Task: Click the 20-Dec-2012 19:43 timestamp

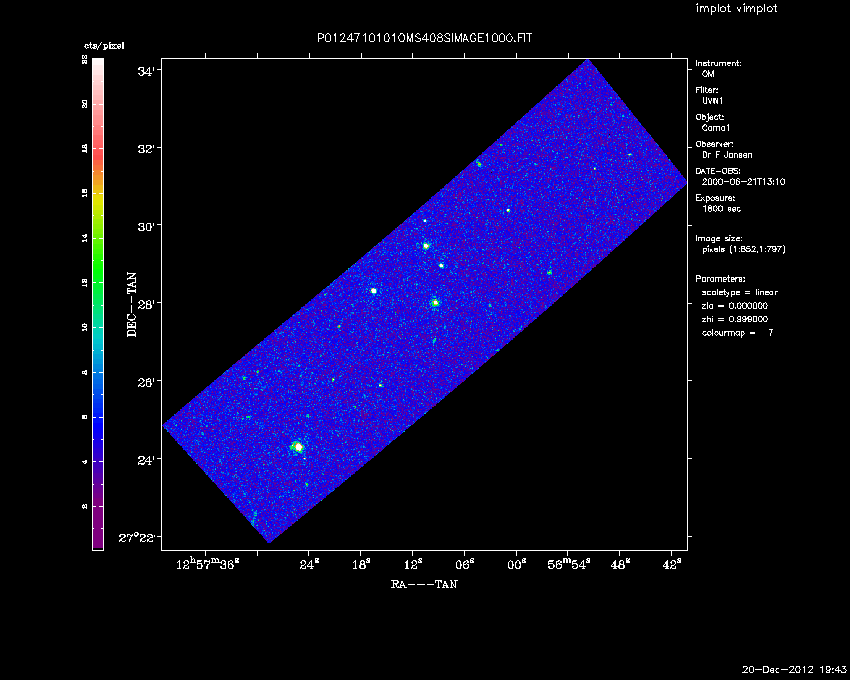Action: (794, 668)
